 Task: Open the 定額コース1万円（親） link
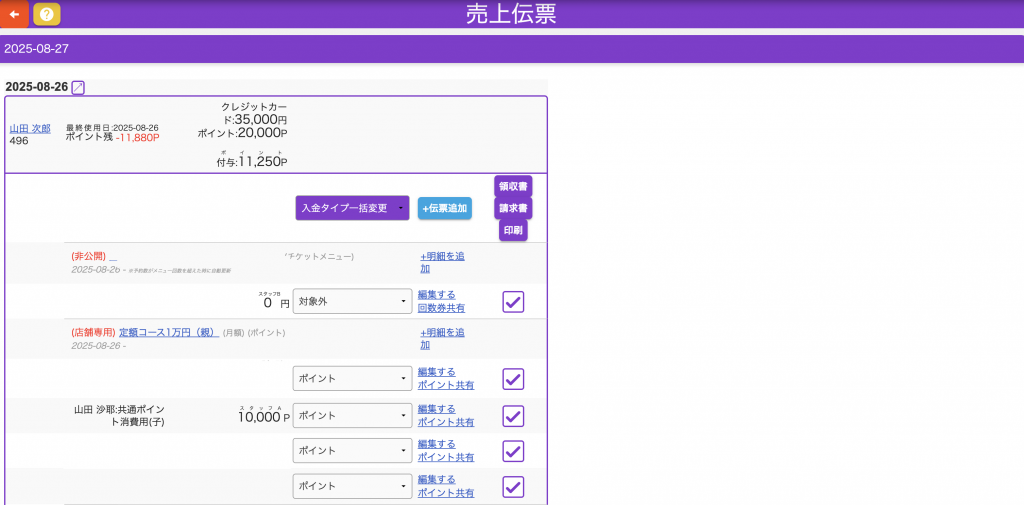tap(168, 332)
